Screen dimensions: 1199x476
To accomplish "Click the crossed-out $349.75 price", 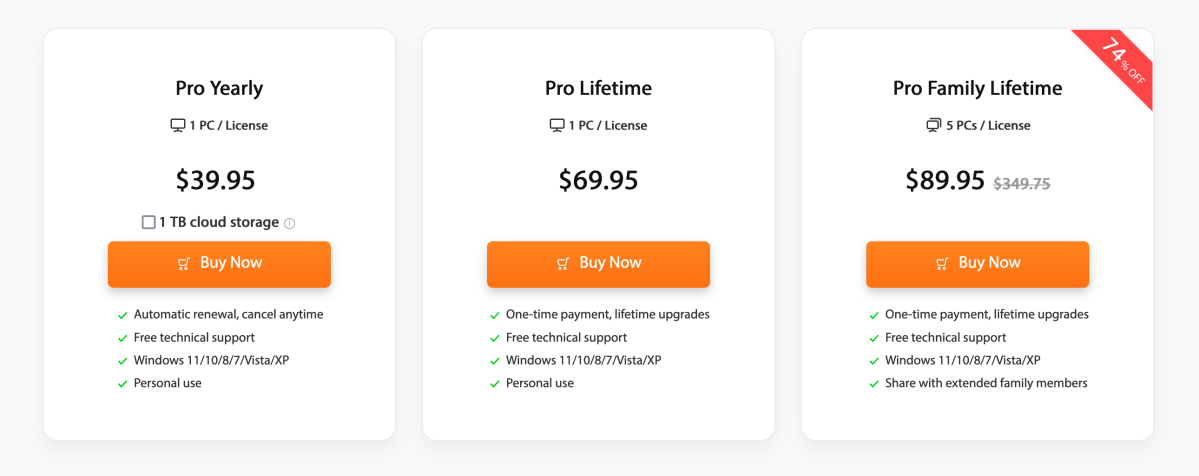I will click(1022, 184).
